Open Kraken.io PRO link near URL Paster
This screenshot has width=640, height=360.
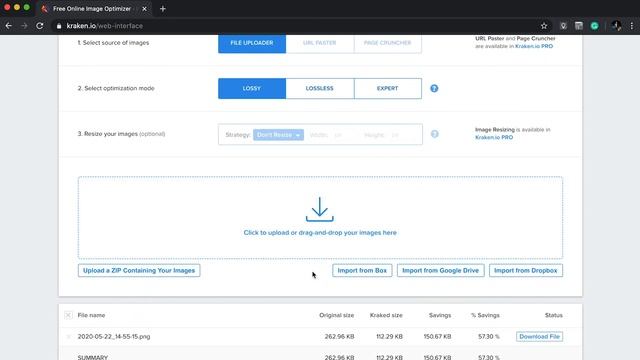[534, 46]
